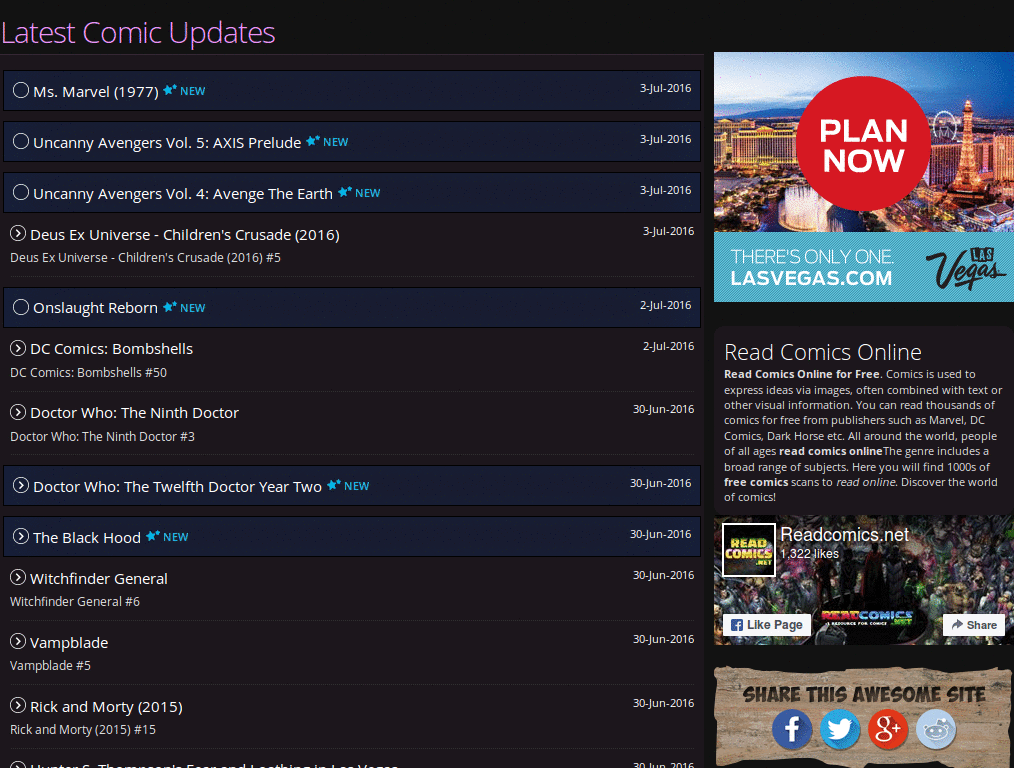
Task: Expand the Vampblade arrow icon
Action: click(18, 641)
